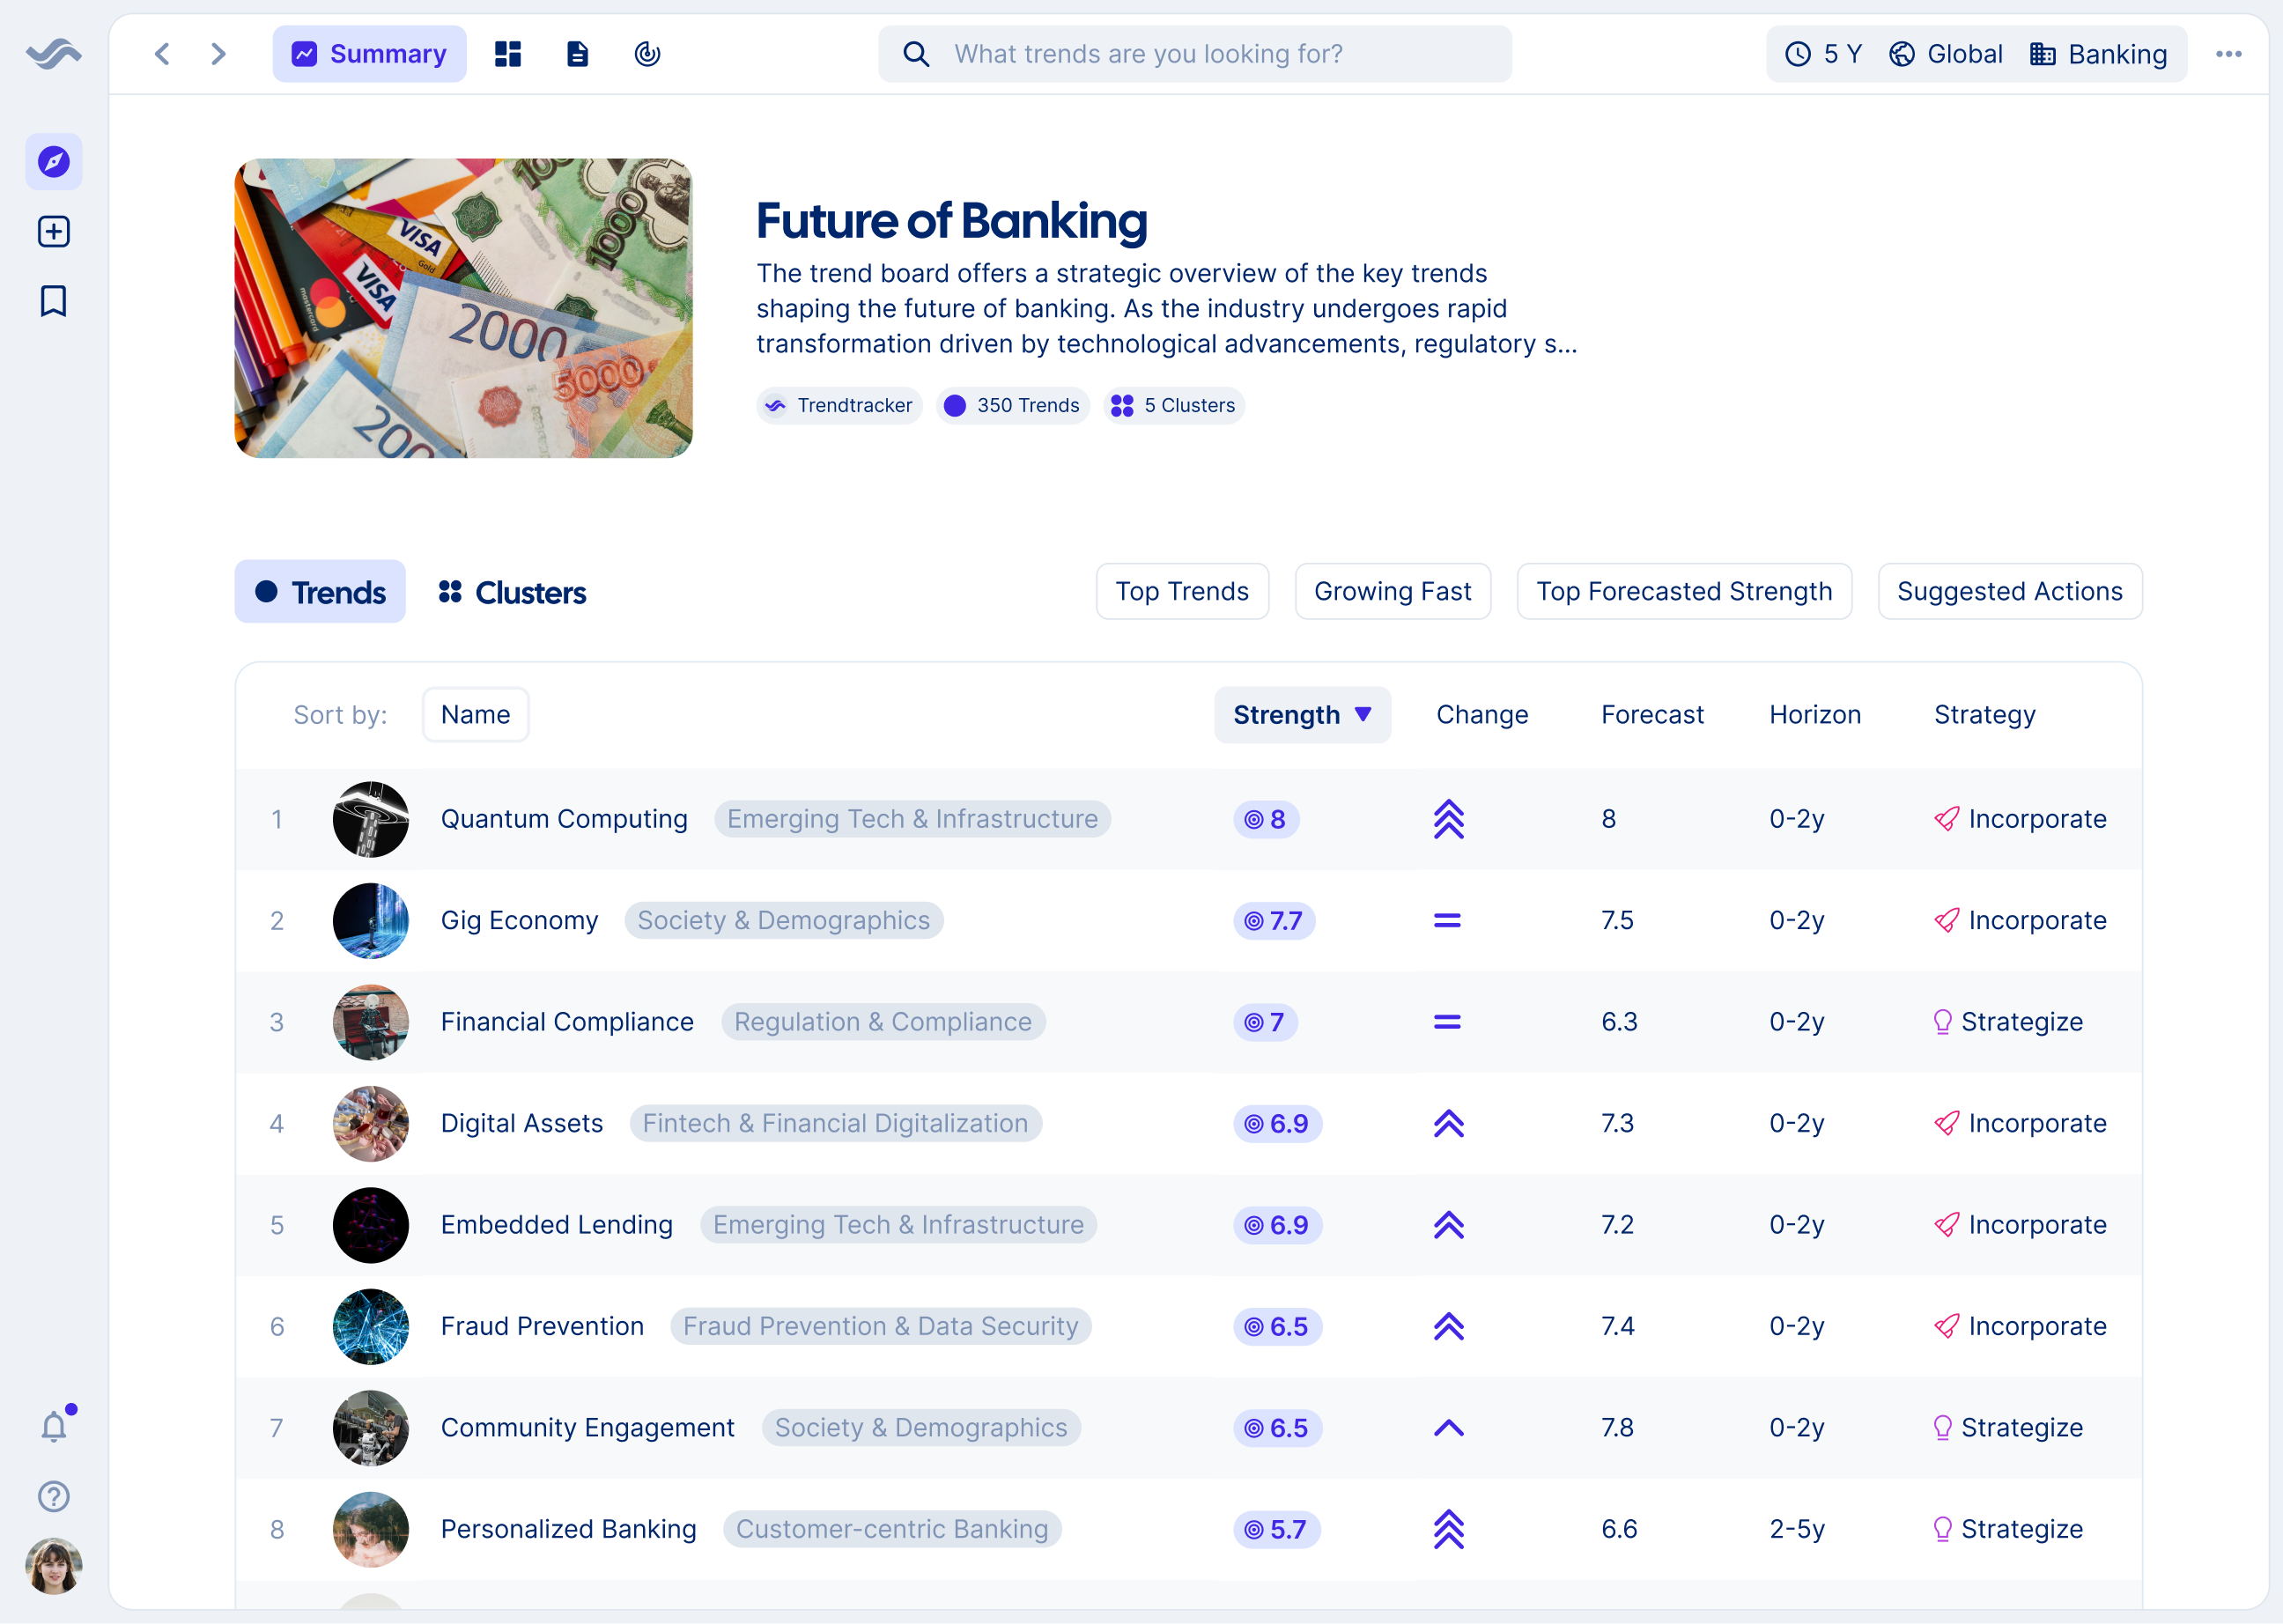Click the add new board plus icon
Image resolution: width=2283 pixels, height=1624 pixels.
tap(54, 232)
